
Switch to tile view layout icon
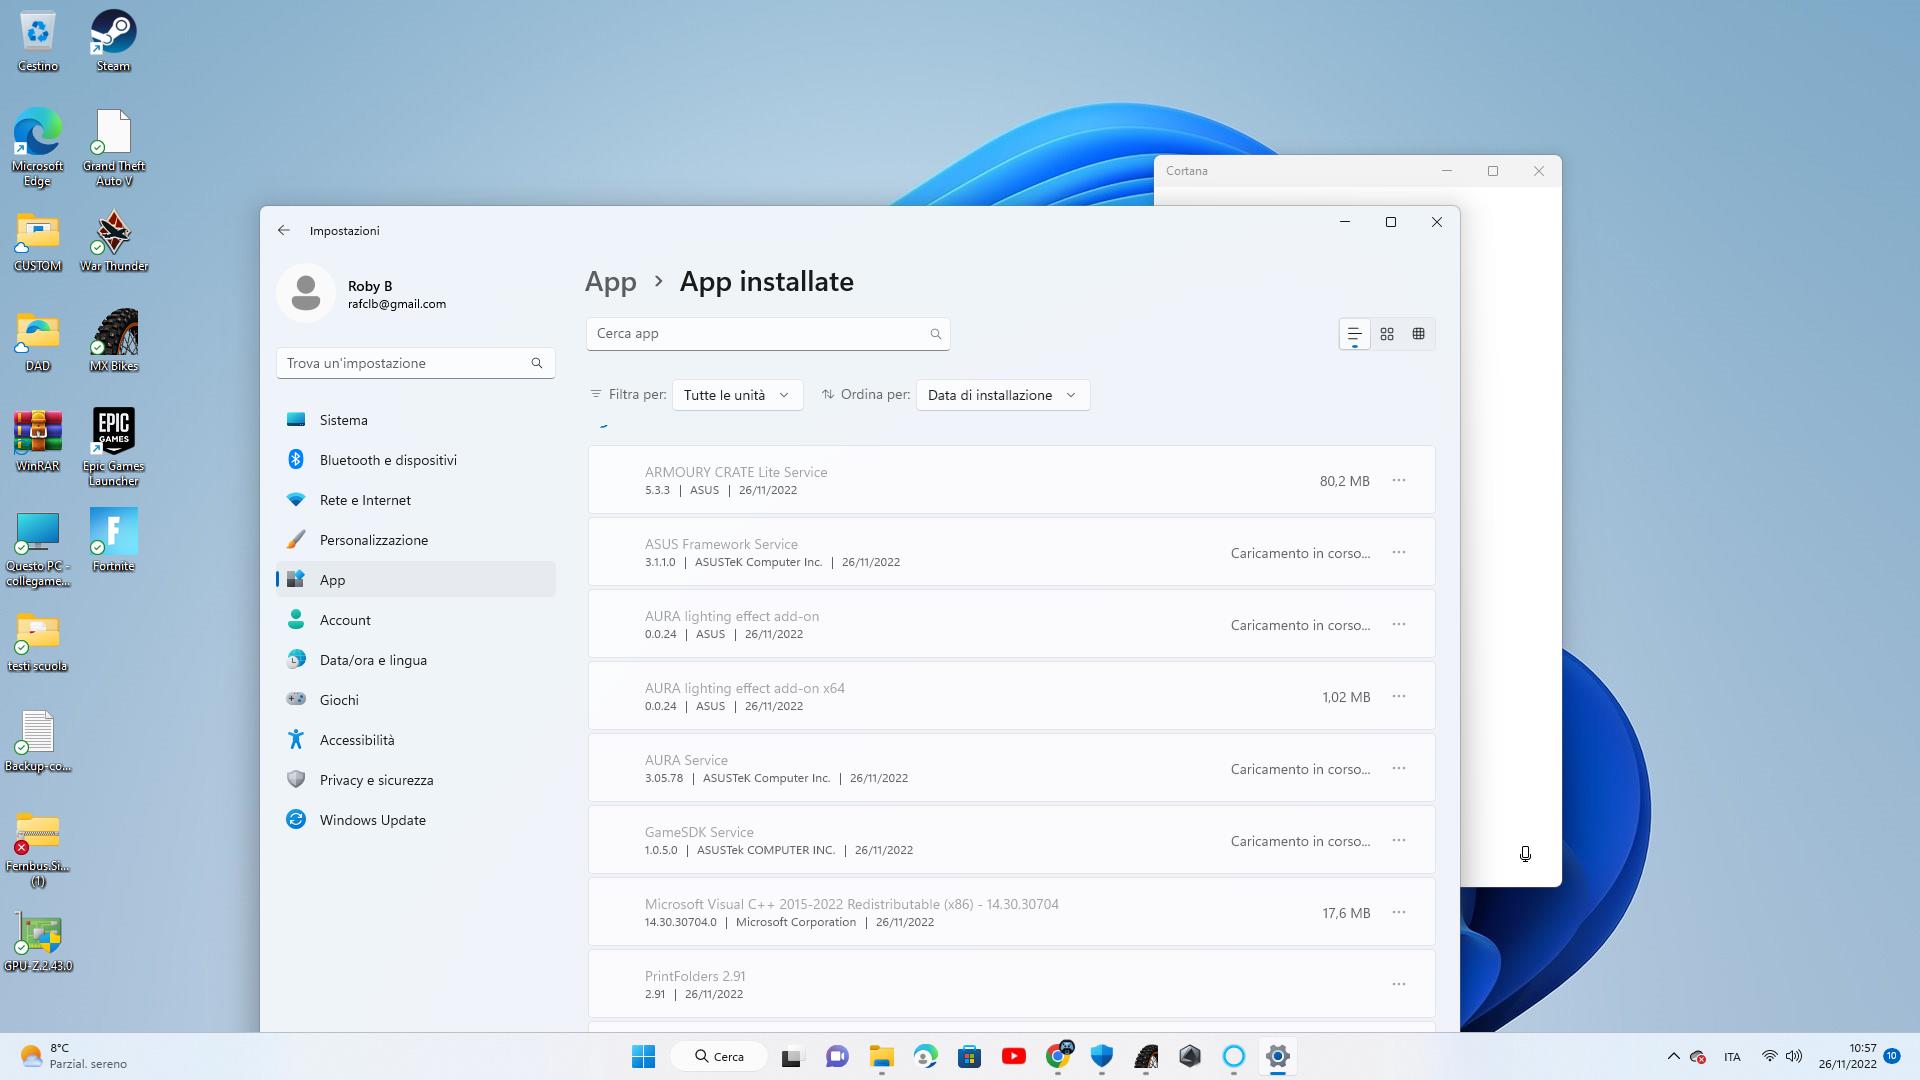click(1418, 334)
